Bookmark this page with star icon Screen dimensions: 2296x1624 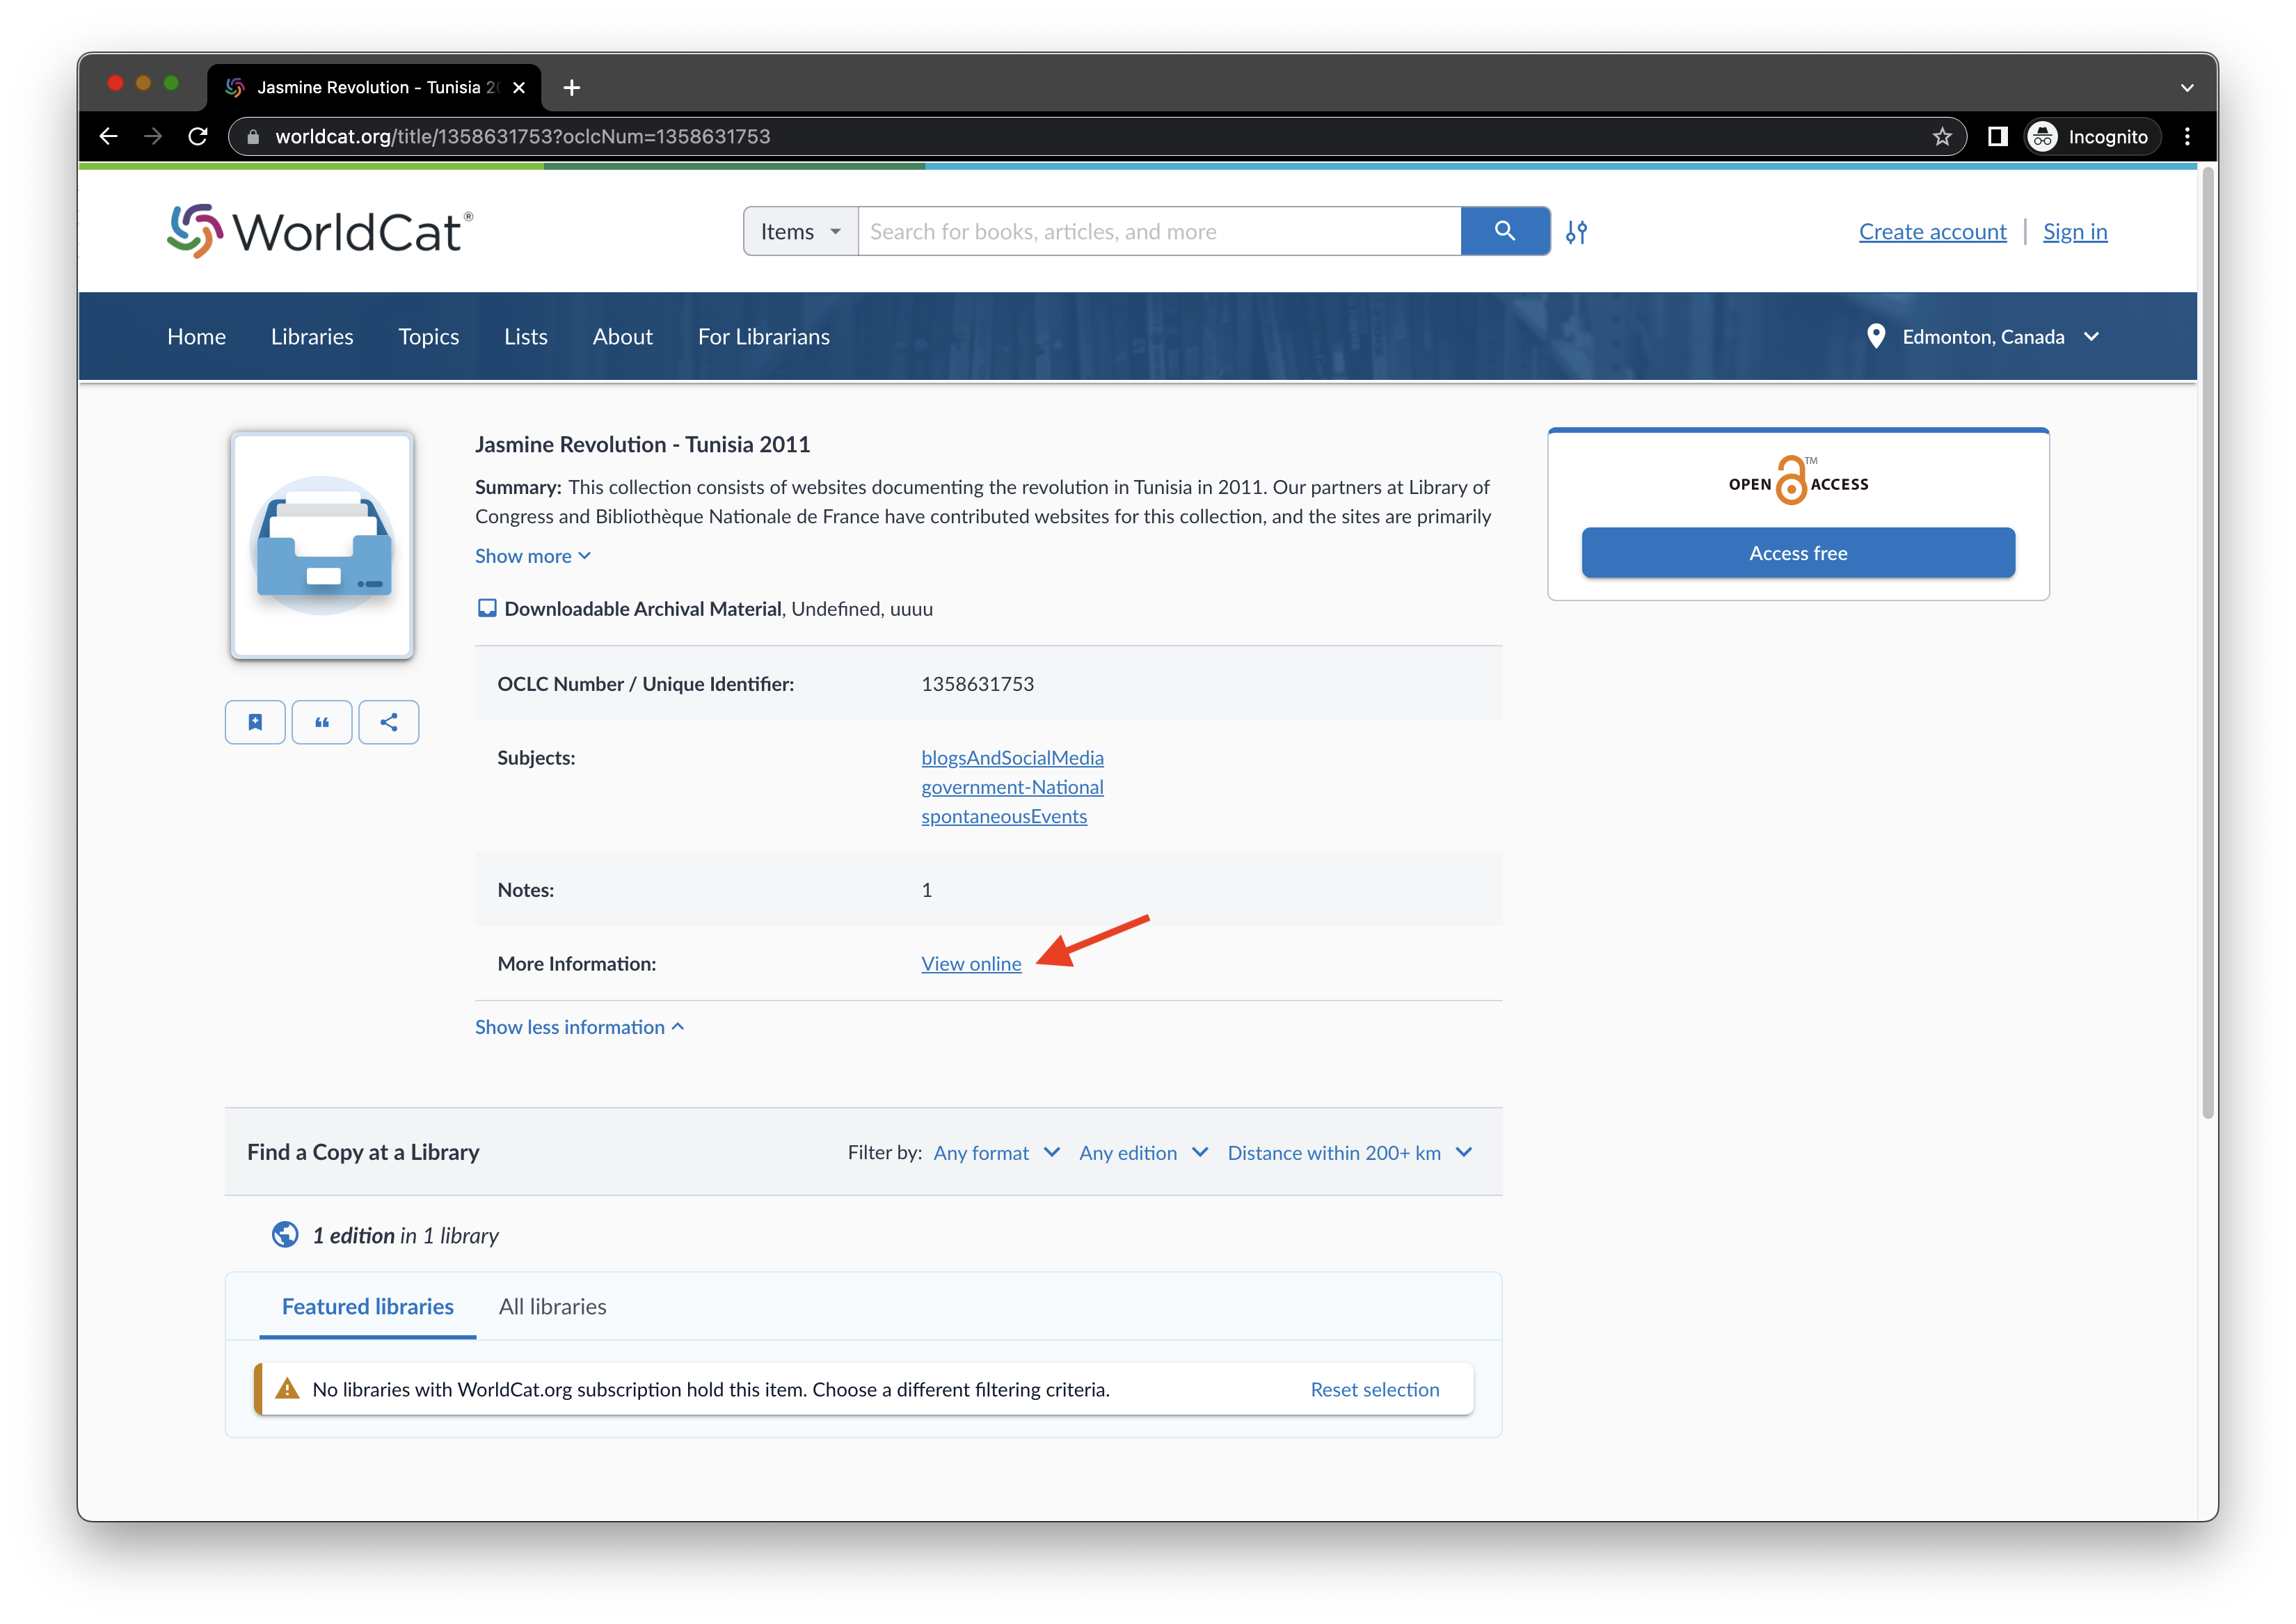(1941, 137)
